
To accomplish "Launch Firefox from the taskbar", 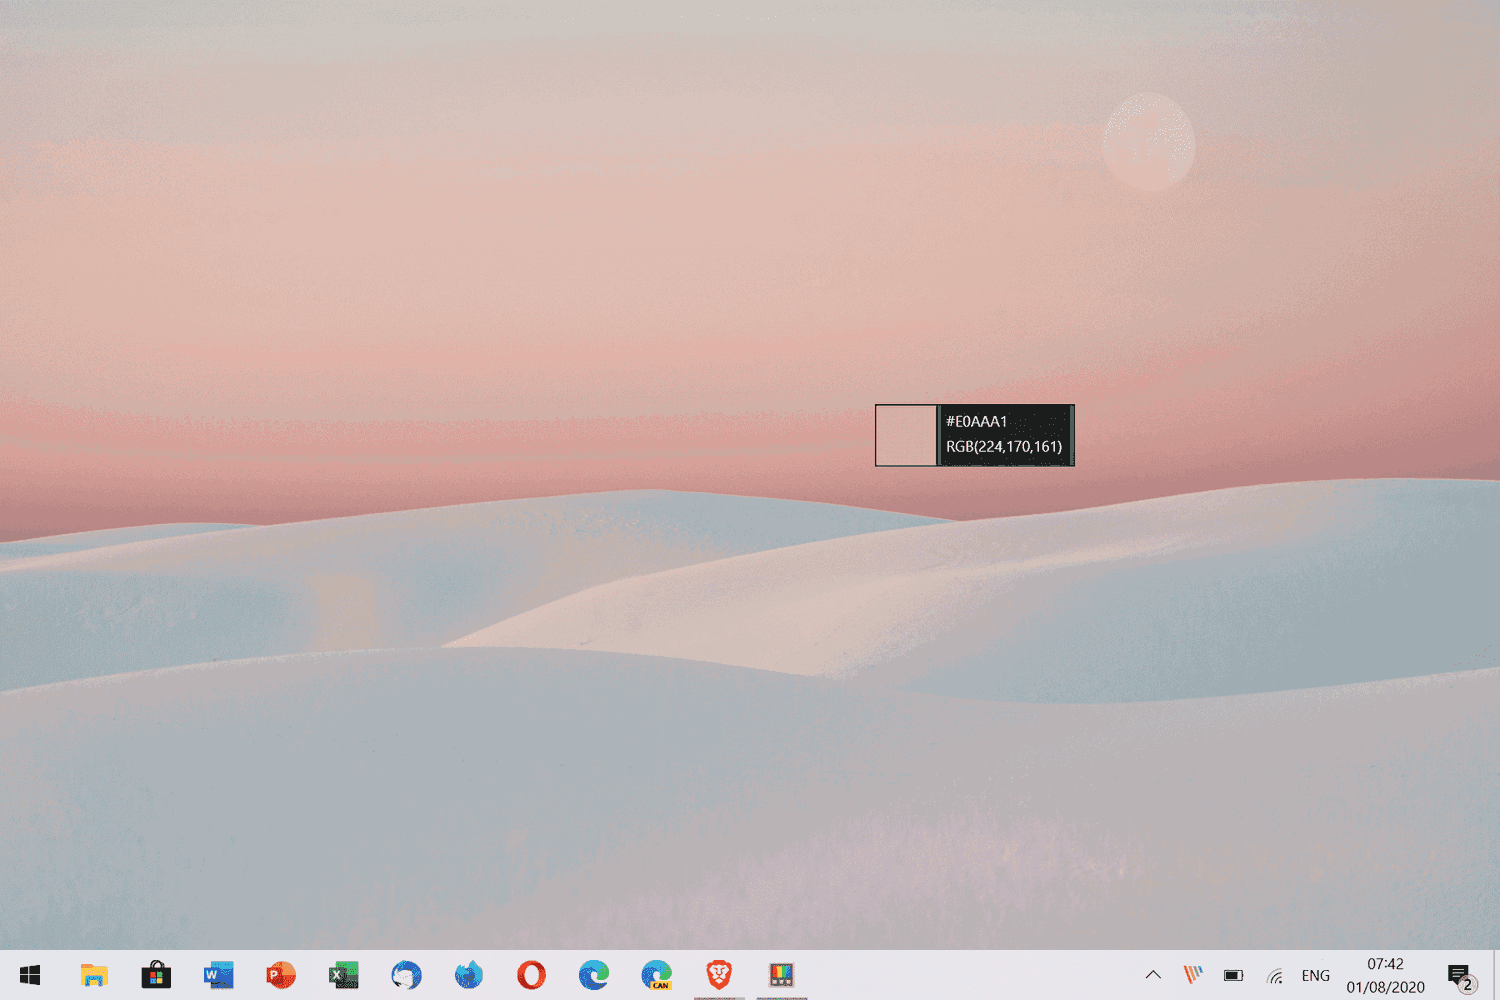I will pos(469,975).
